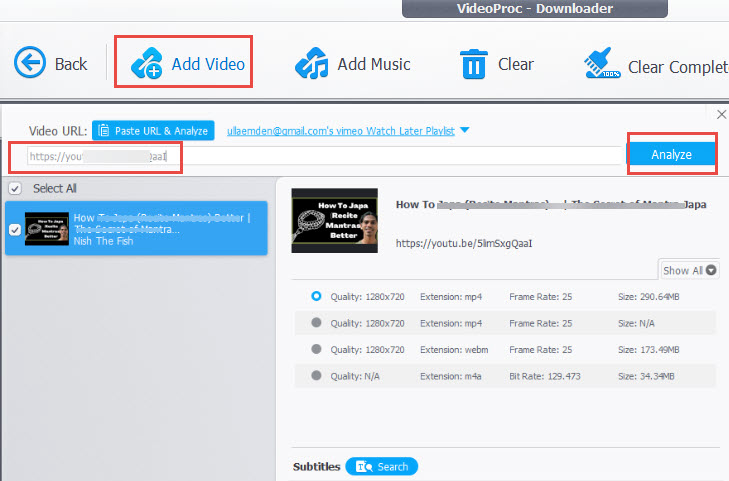This screenshot has width=729, height=481.
Task: Click the Size: 173.49MB value
Action: pos(649,349)
